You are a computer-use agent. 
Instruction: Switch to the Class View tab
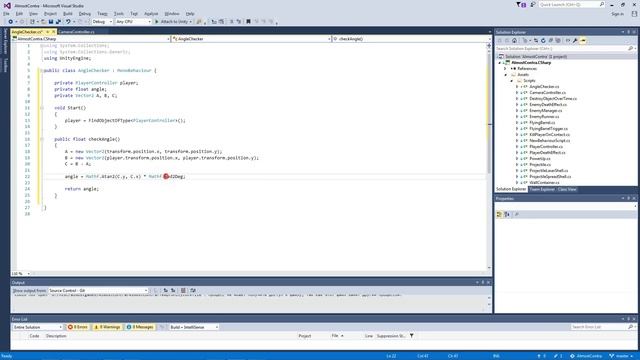pos(567,189)
